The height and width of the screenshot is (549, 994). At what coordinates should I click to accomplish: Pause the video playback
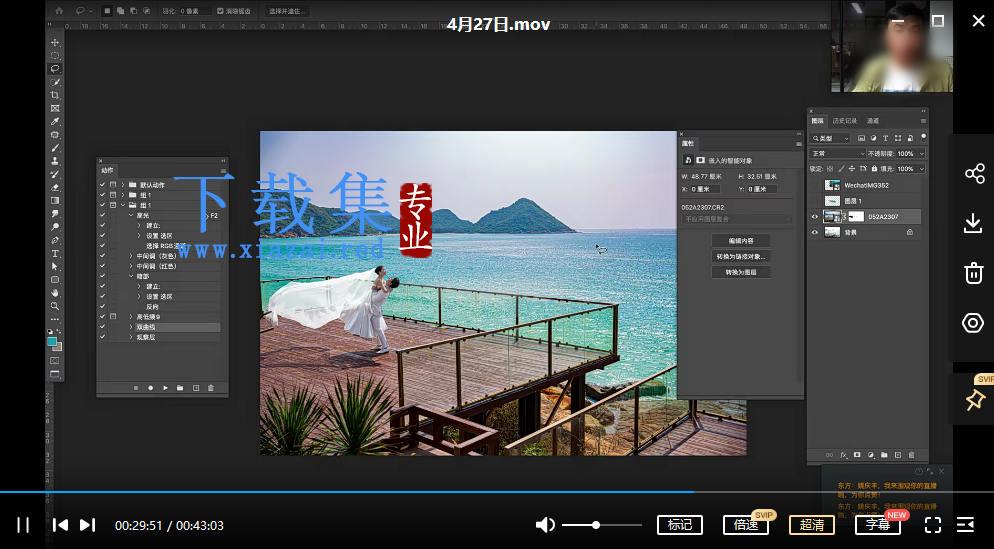point(23,525)
